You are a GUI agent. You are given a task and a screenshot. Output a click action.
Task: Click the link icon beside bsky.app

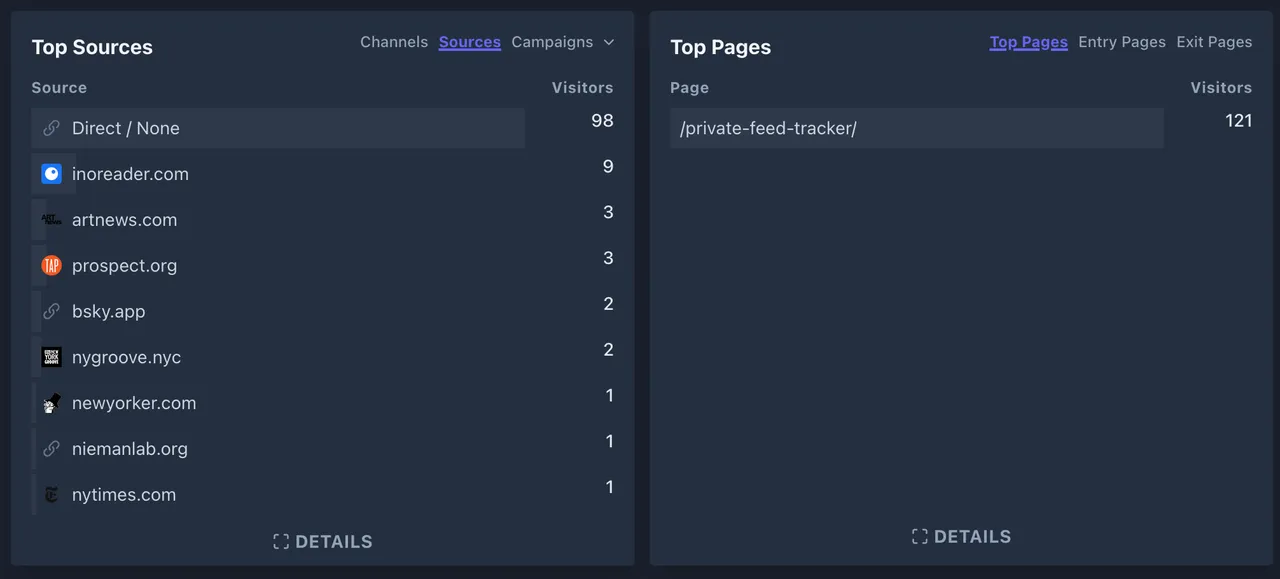tap(52, 311)
